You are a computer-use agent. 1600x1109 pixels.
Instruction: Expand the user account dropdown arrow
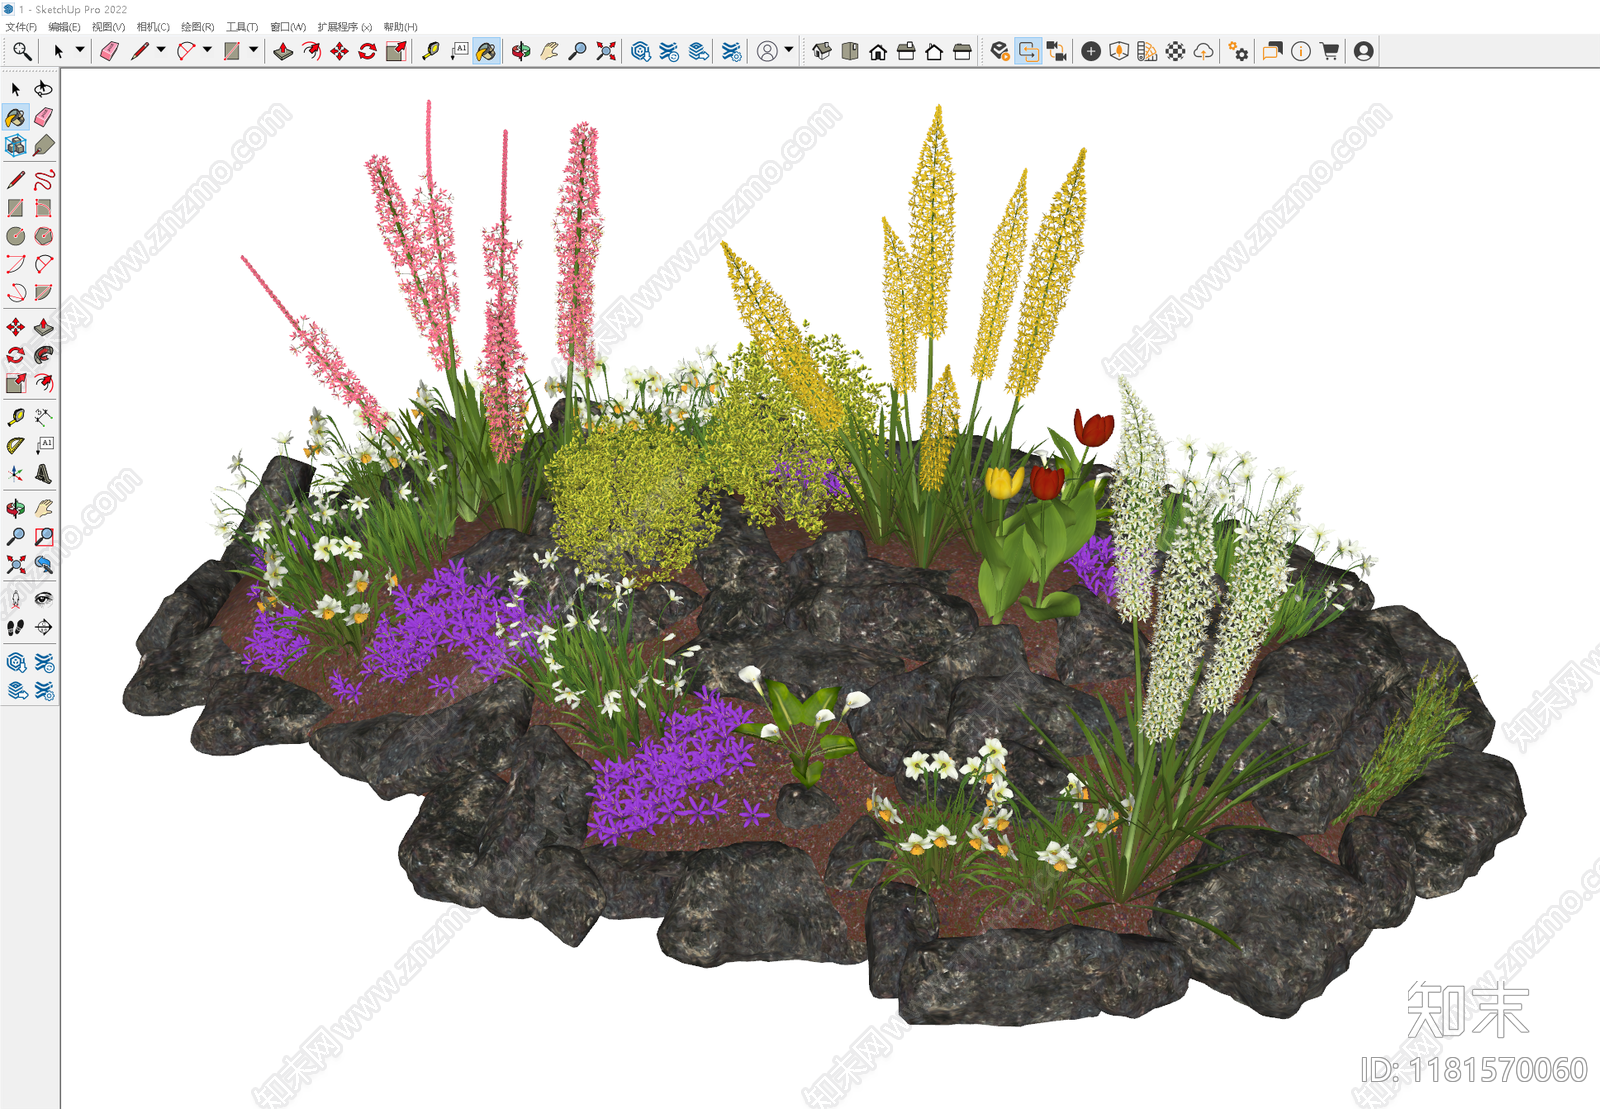pos(789,49)
